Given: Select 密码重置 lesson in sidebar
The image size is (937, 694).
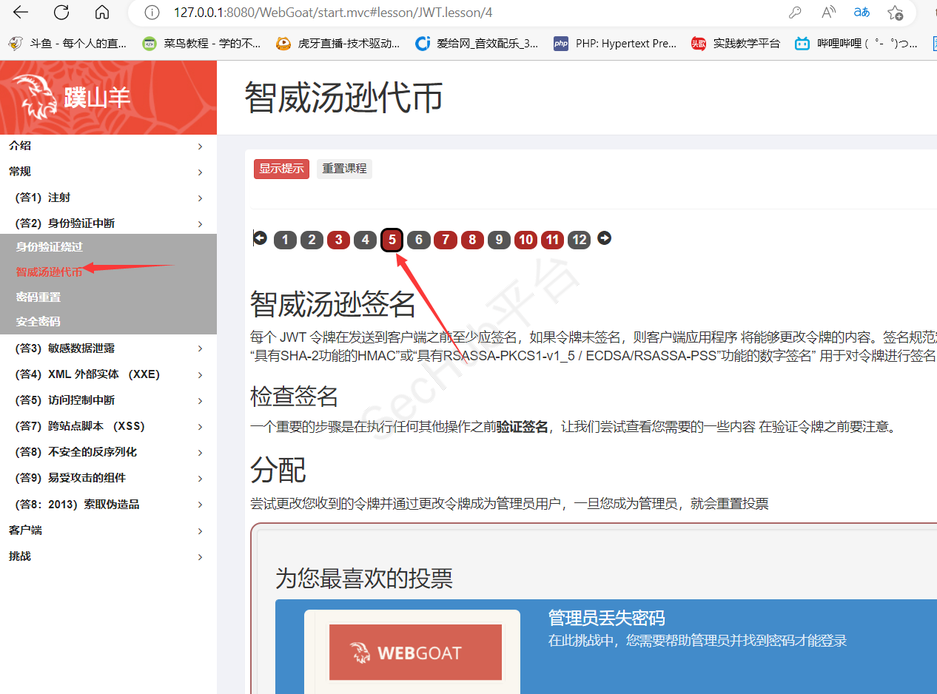Looking at the screenshot, I should 38,297.
